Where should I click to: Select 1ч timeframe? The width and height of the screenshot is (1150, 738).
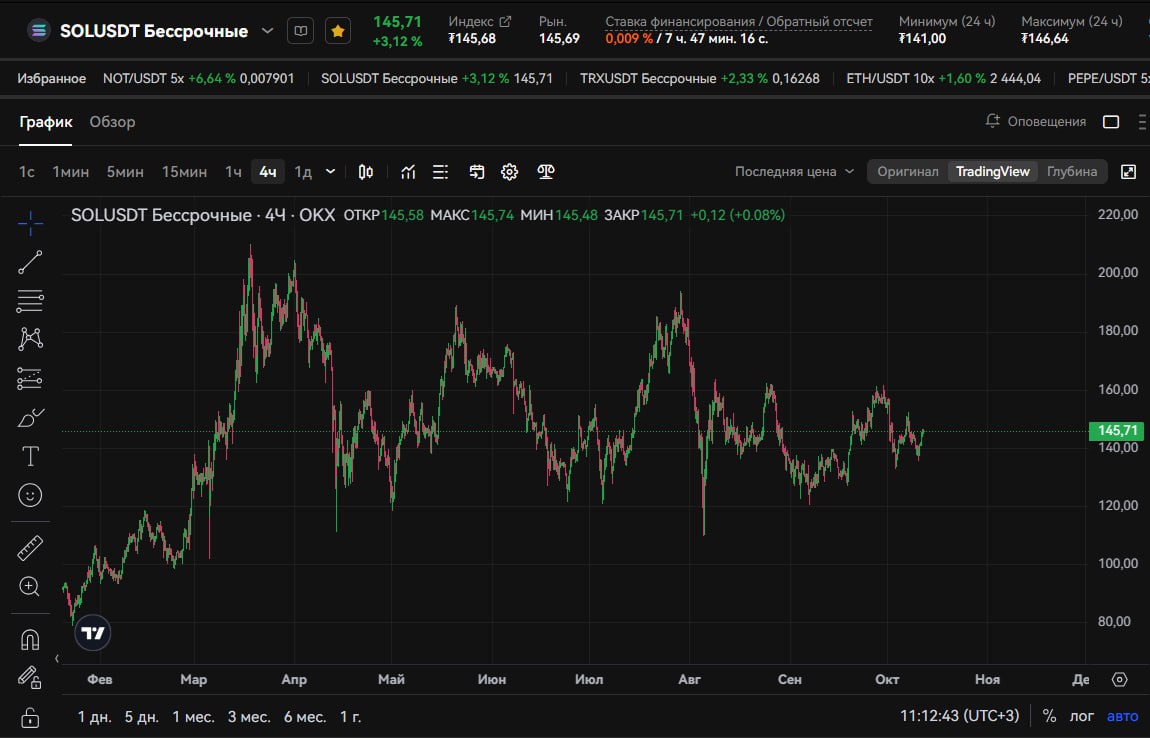click(233, 172)
